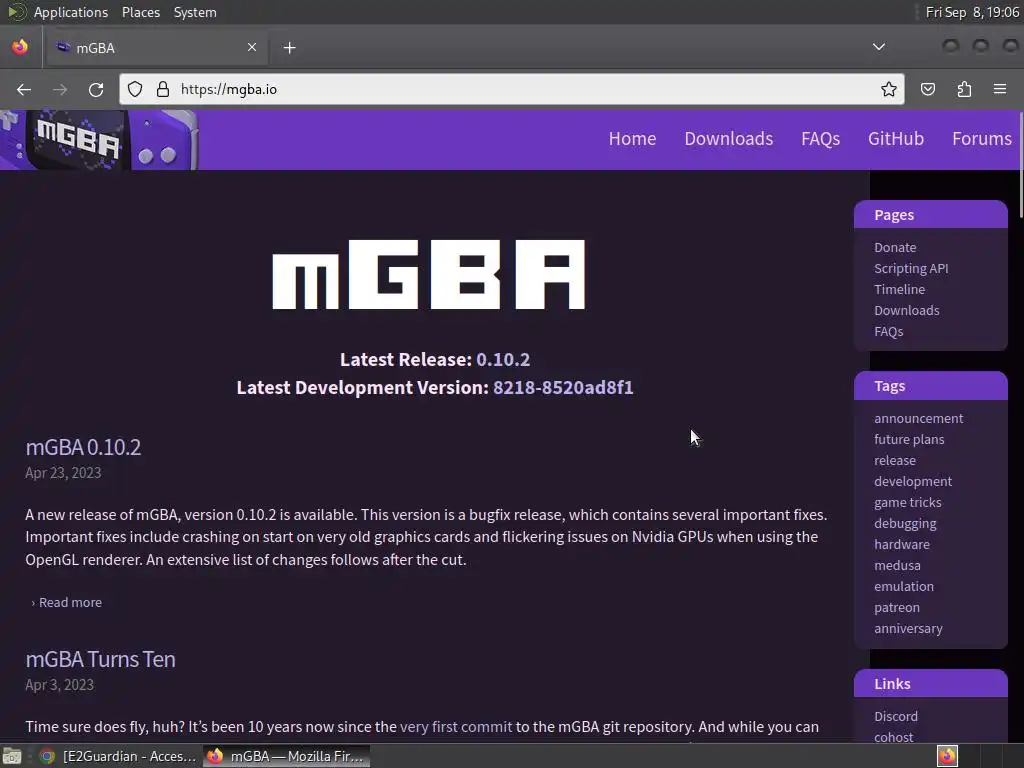Switch to mGBA Mozilla Firefox taskbar window
The width and height of the screenshot is (1024, 768).
tap(286, 756)
